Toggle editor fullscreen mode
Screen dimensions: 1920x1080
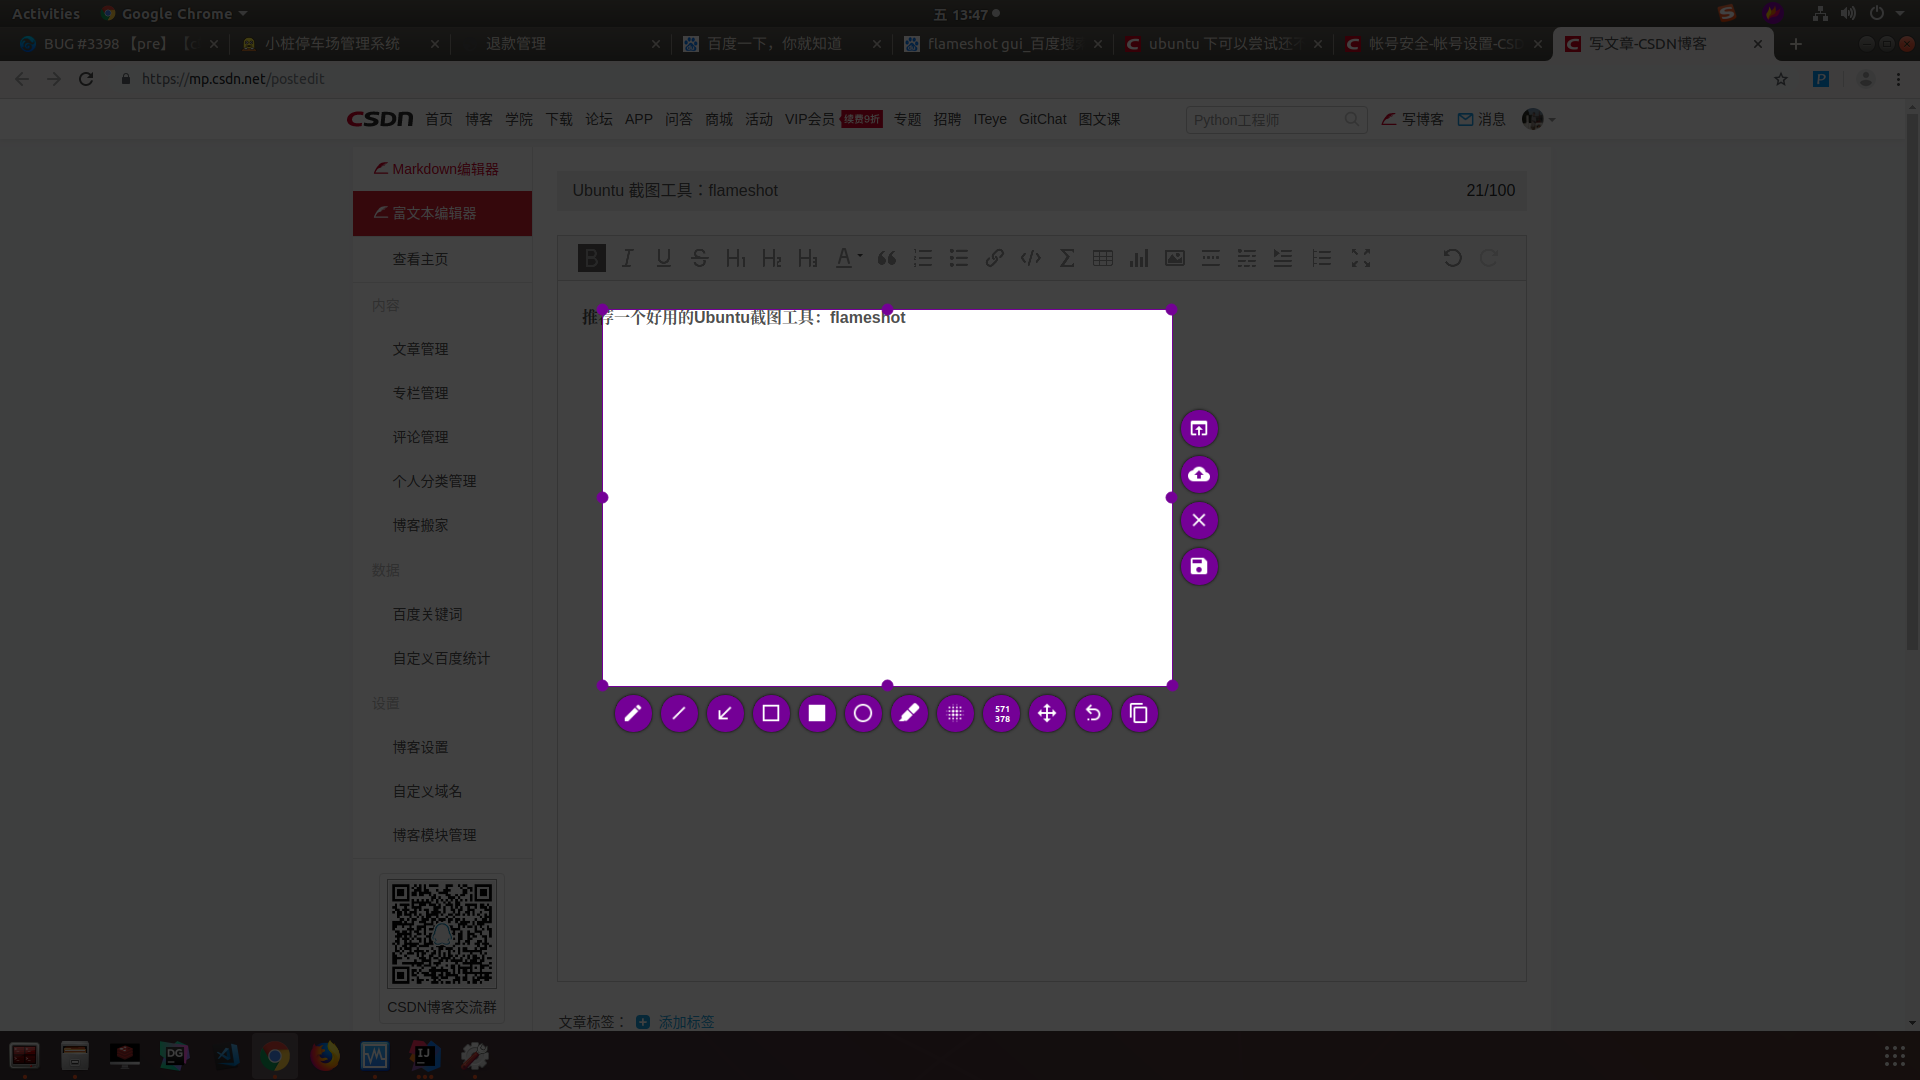click(1361, 258)
